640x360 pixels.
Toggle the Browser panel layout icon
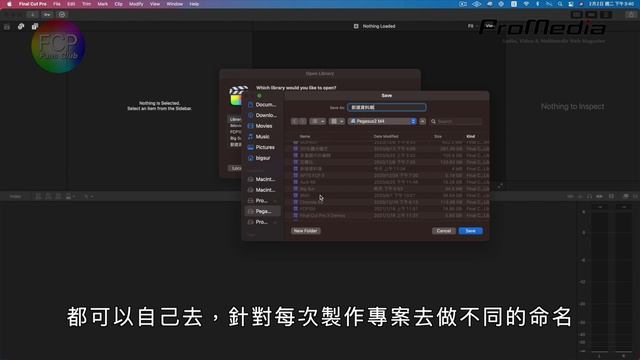[576, 15]
